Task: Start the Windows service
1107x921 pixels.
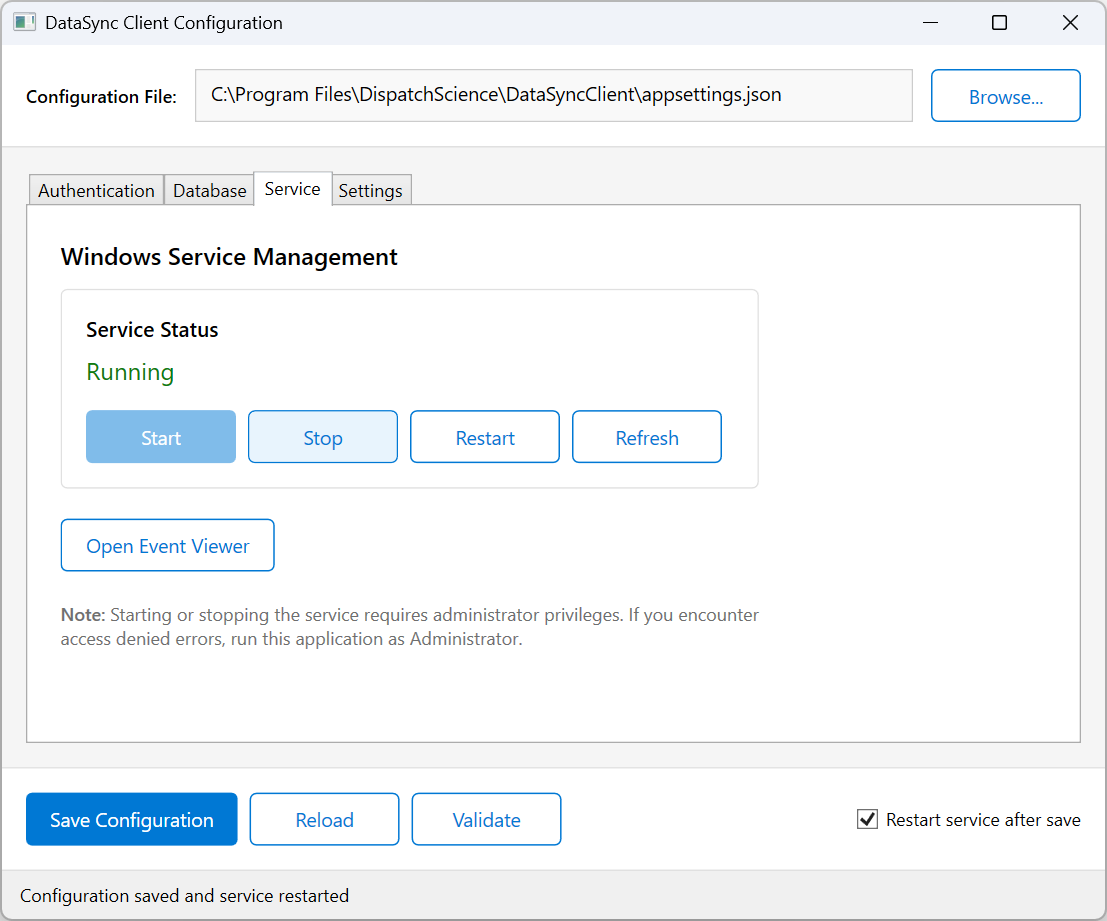Action: [160, 437]
